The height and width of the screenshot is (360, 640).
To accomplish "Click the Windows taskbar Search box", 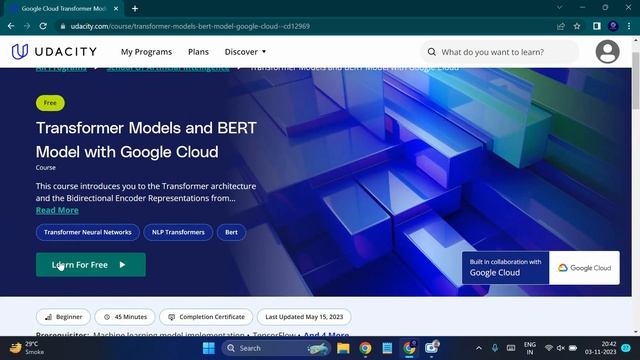I will 276,348.
